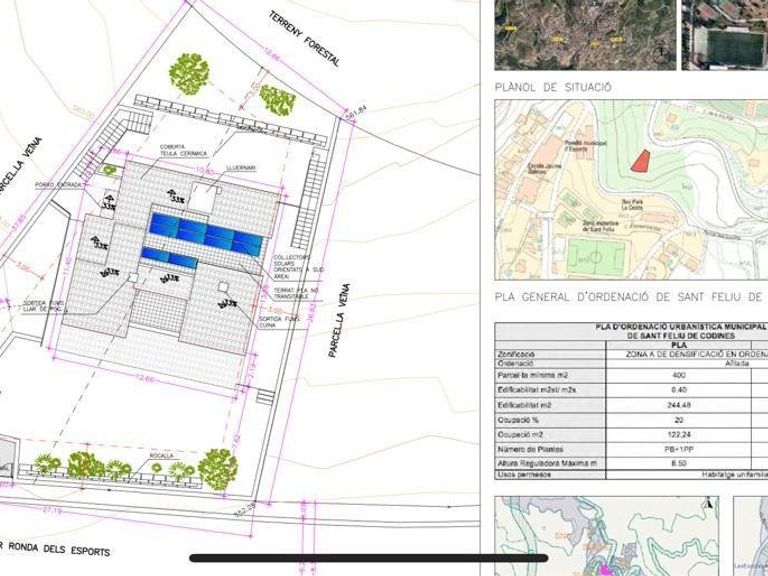The height and width of the screenshot is (576, 768).
Task: Click the 'PORXO ENTRADA' annotation
Action: point(58,185)
